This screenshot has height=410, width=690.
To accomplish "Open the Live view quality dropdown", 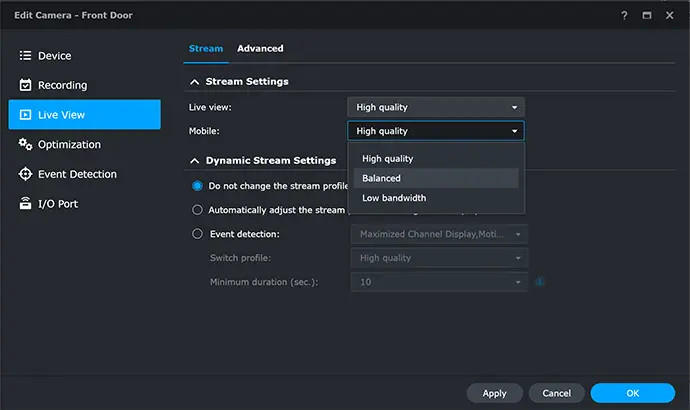I will coord(435,107).
